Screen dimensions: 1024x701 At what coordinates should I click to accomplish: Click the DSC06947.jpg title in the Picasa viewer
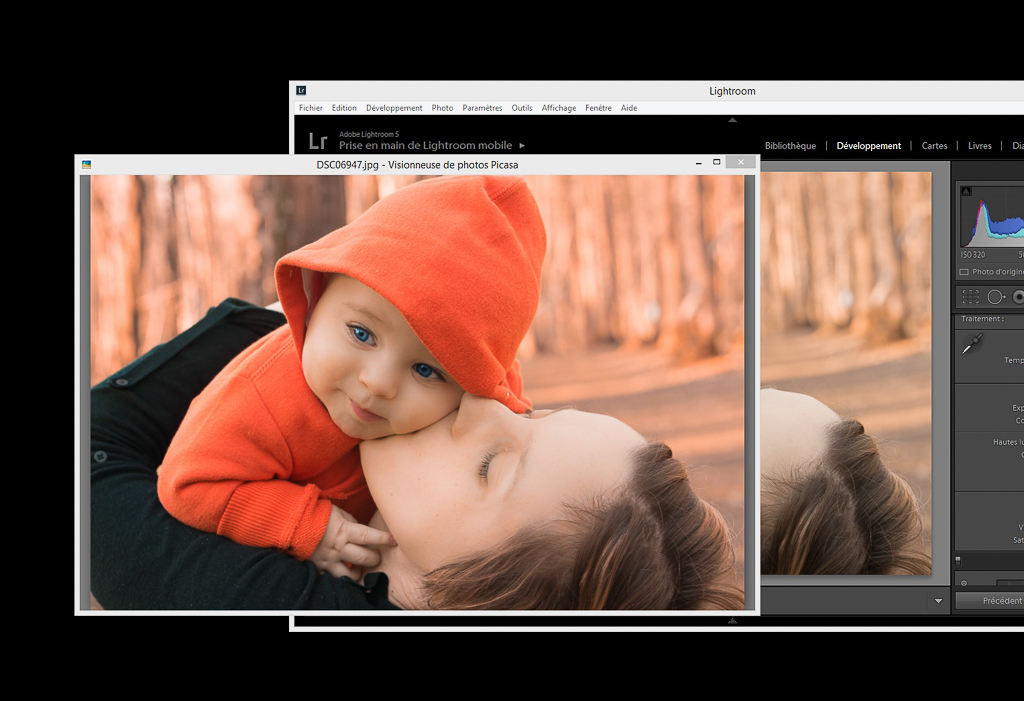[x=417, y=165]
